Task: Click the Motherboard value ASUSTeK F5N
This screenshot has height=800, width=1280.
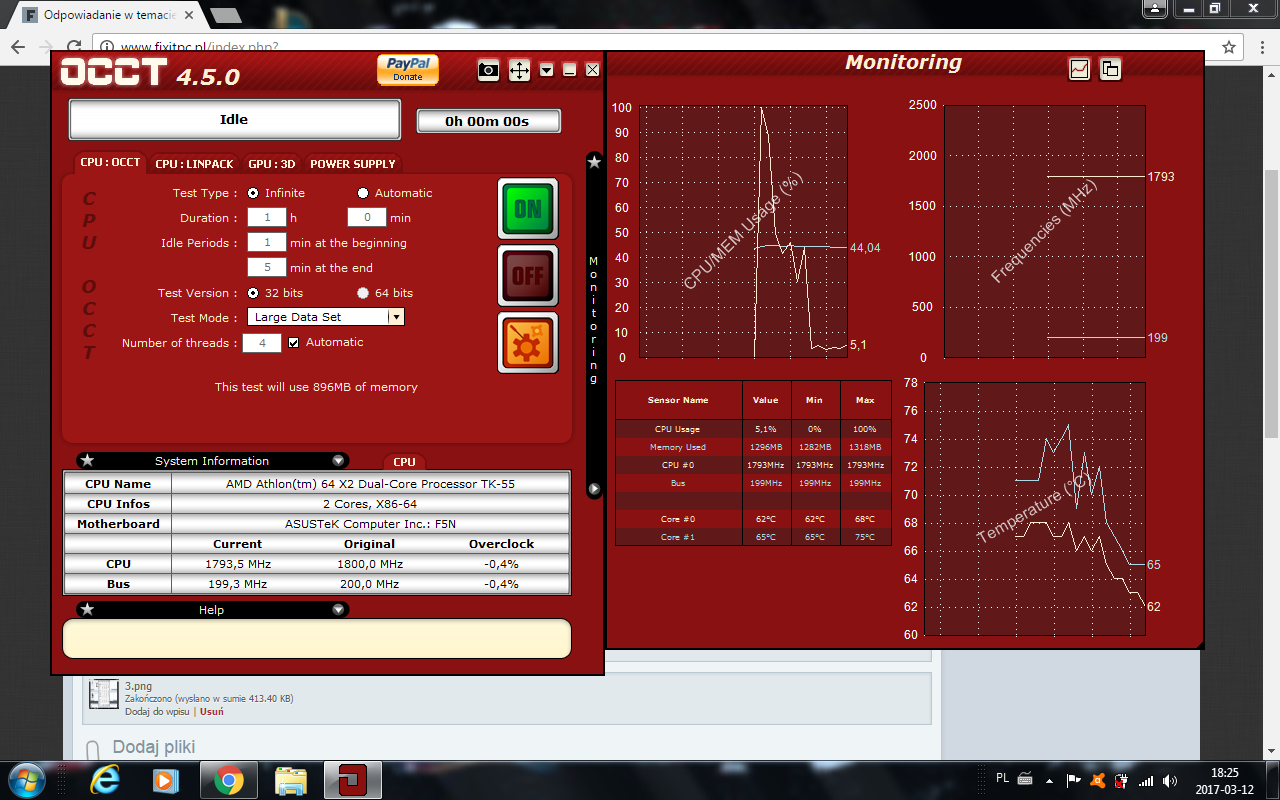Action: coord(370,524)
